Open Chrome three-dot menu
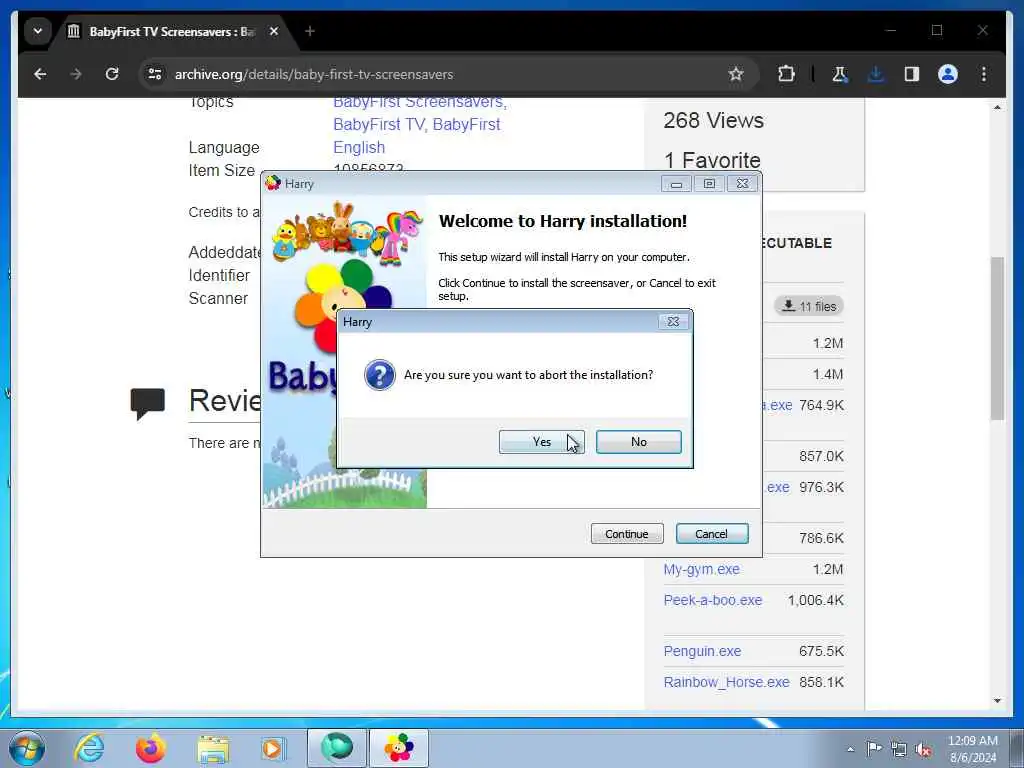This screenshot has width=1024, height=768. [x=984, y=74]
